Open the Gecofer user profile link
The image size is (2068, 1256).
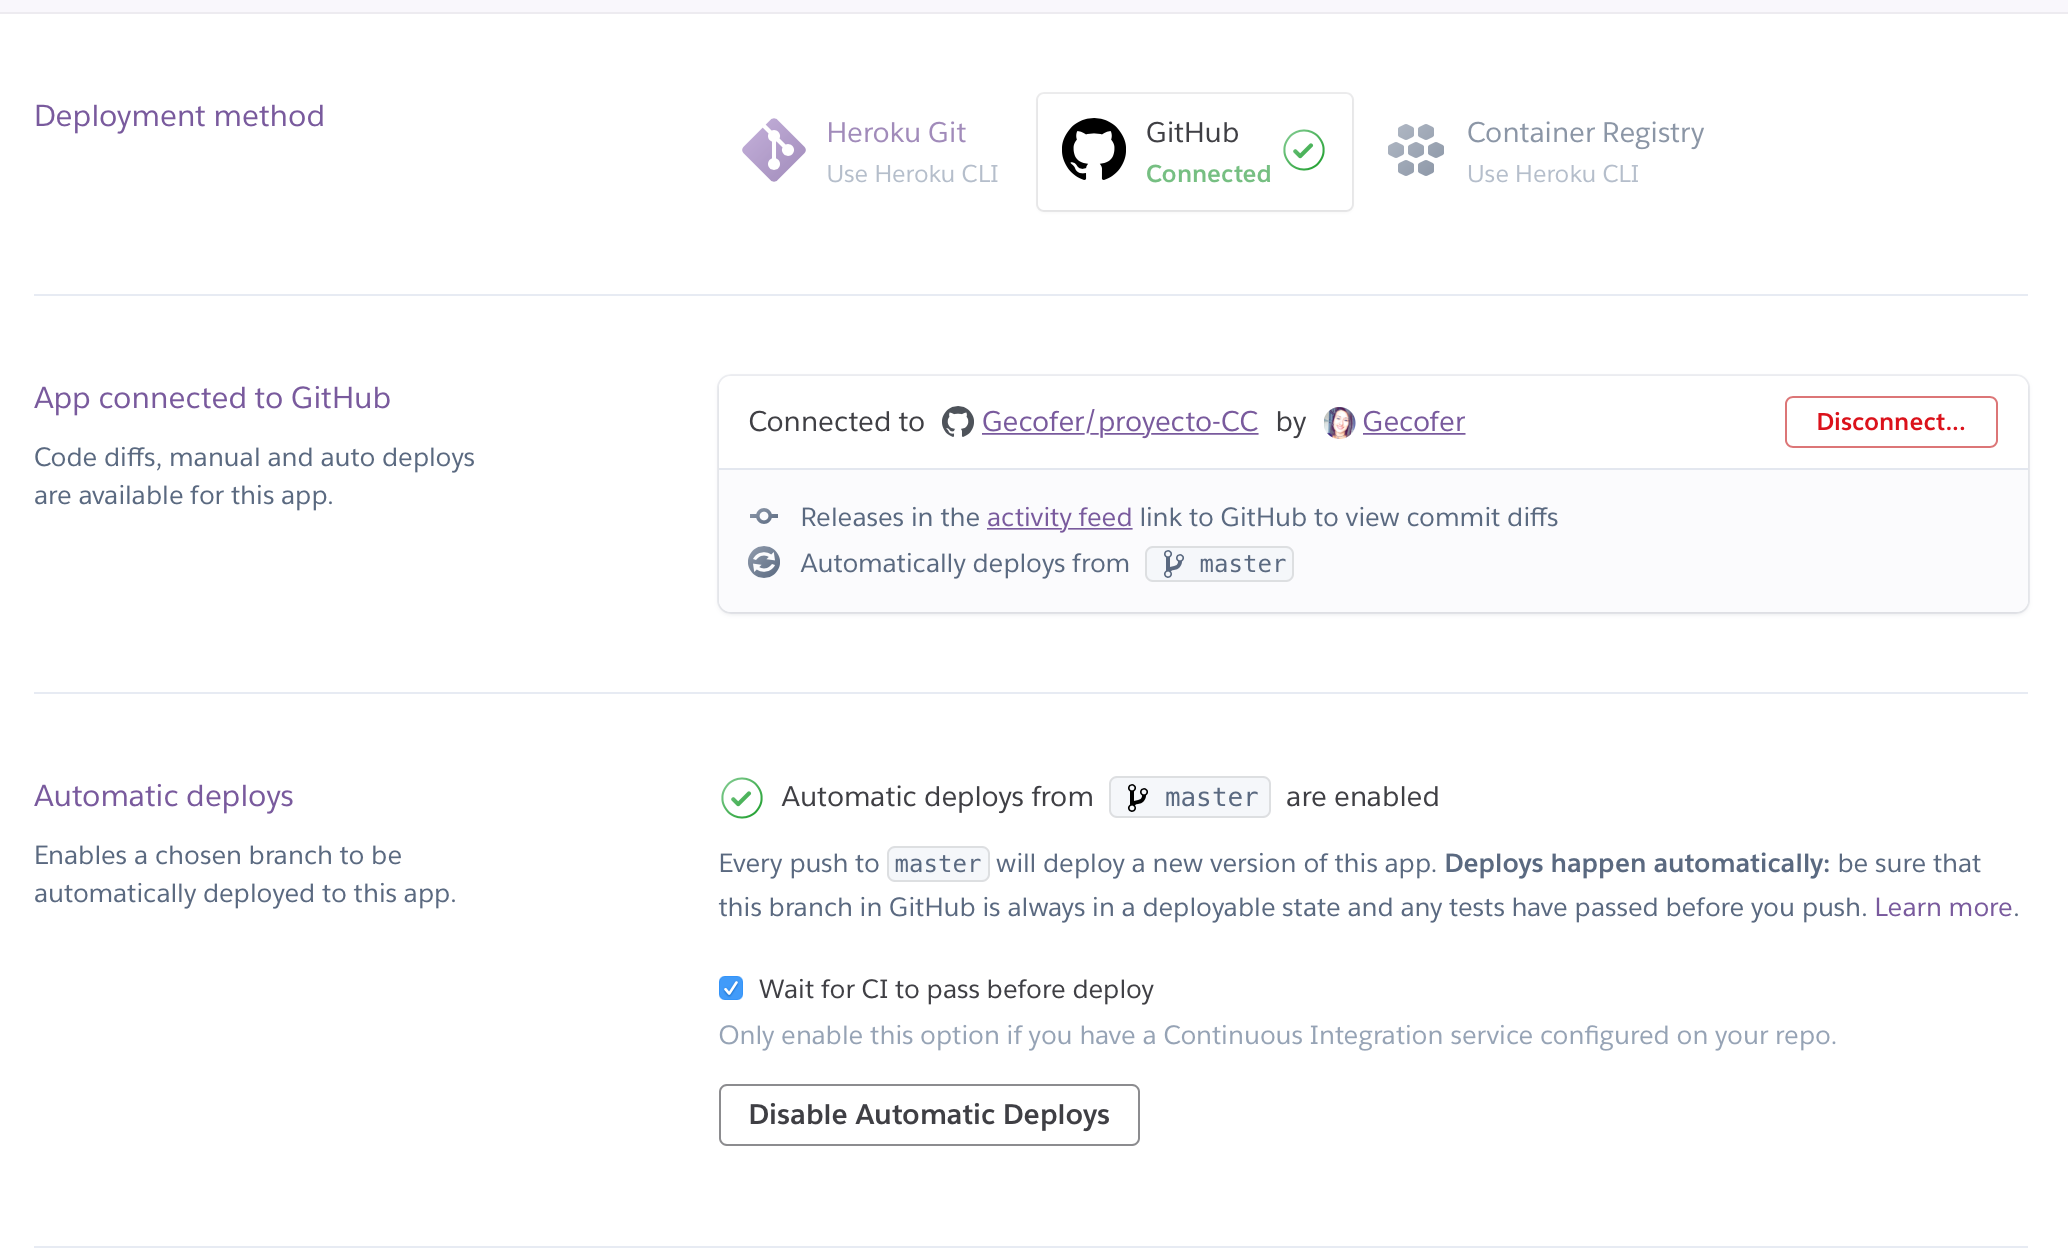pos(1413,422)
